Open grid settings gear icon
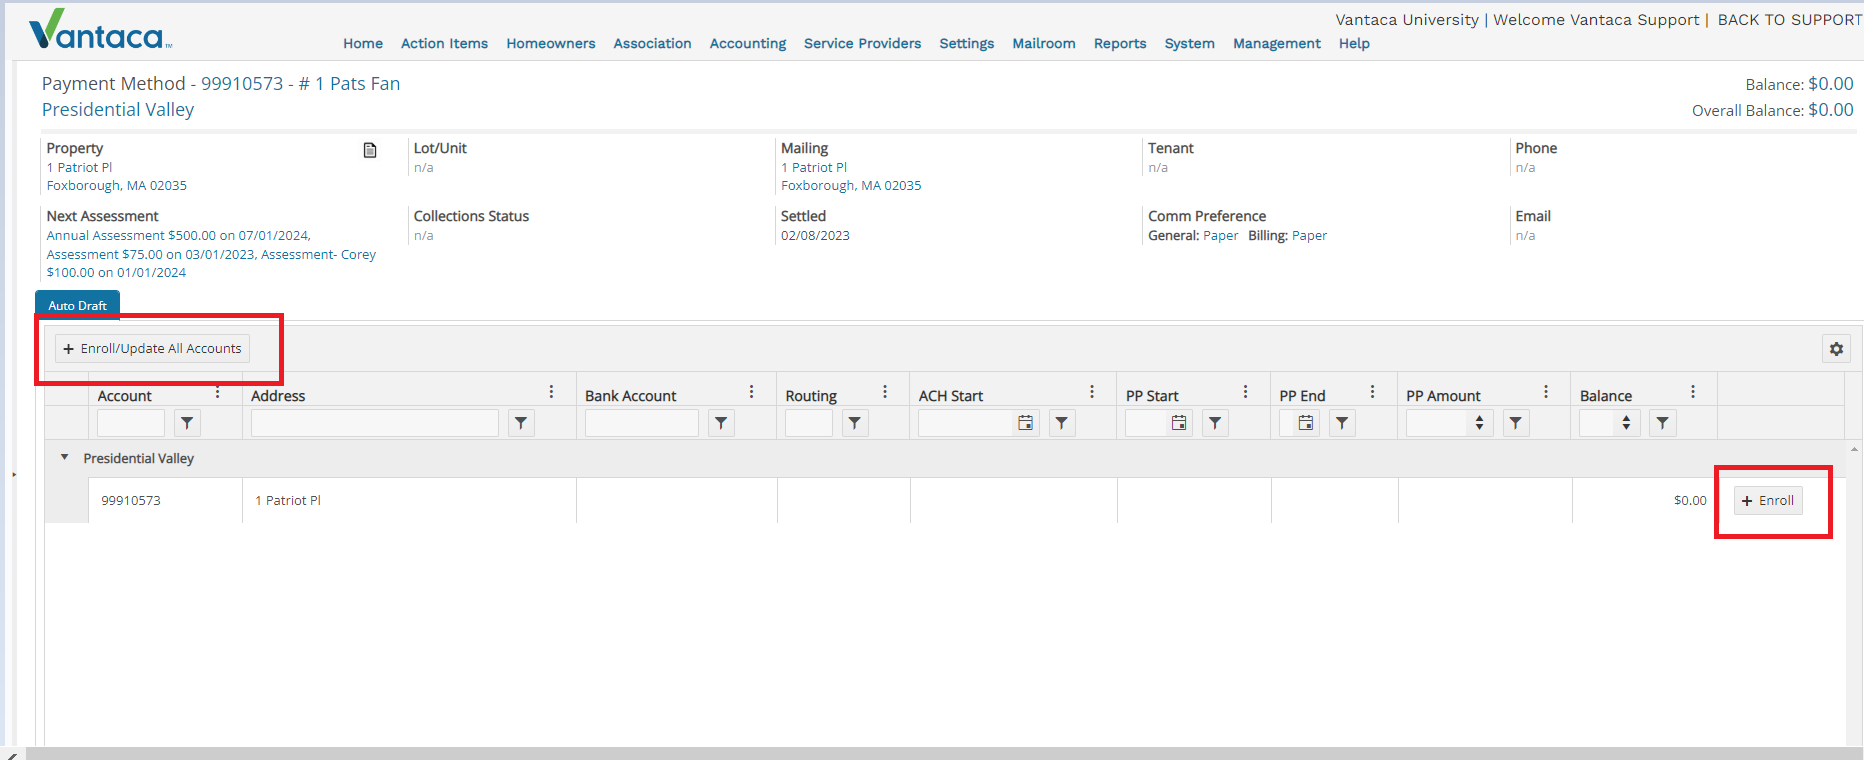 (1836, 349)
